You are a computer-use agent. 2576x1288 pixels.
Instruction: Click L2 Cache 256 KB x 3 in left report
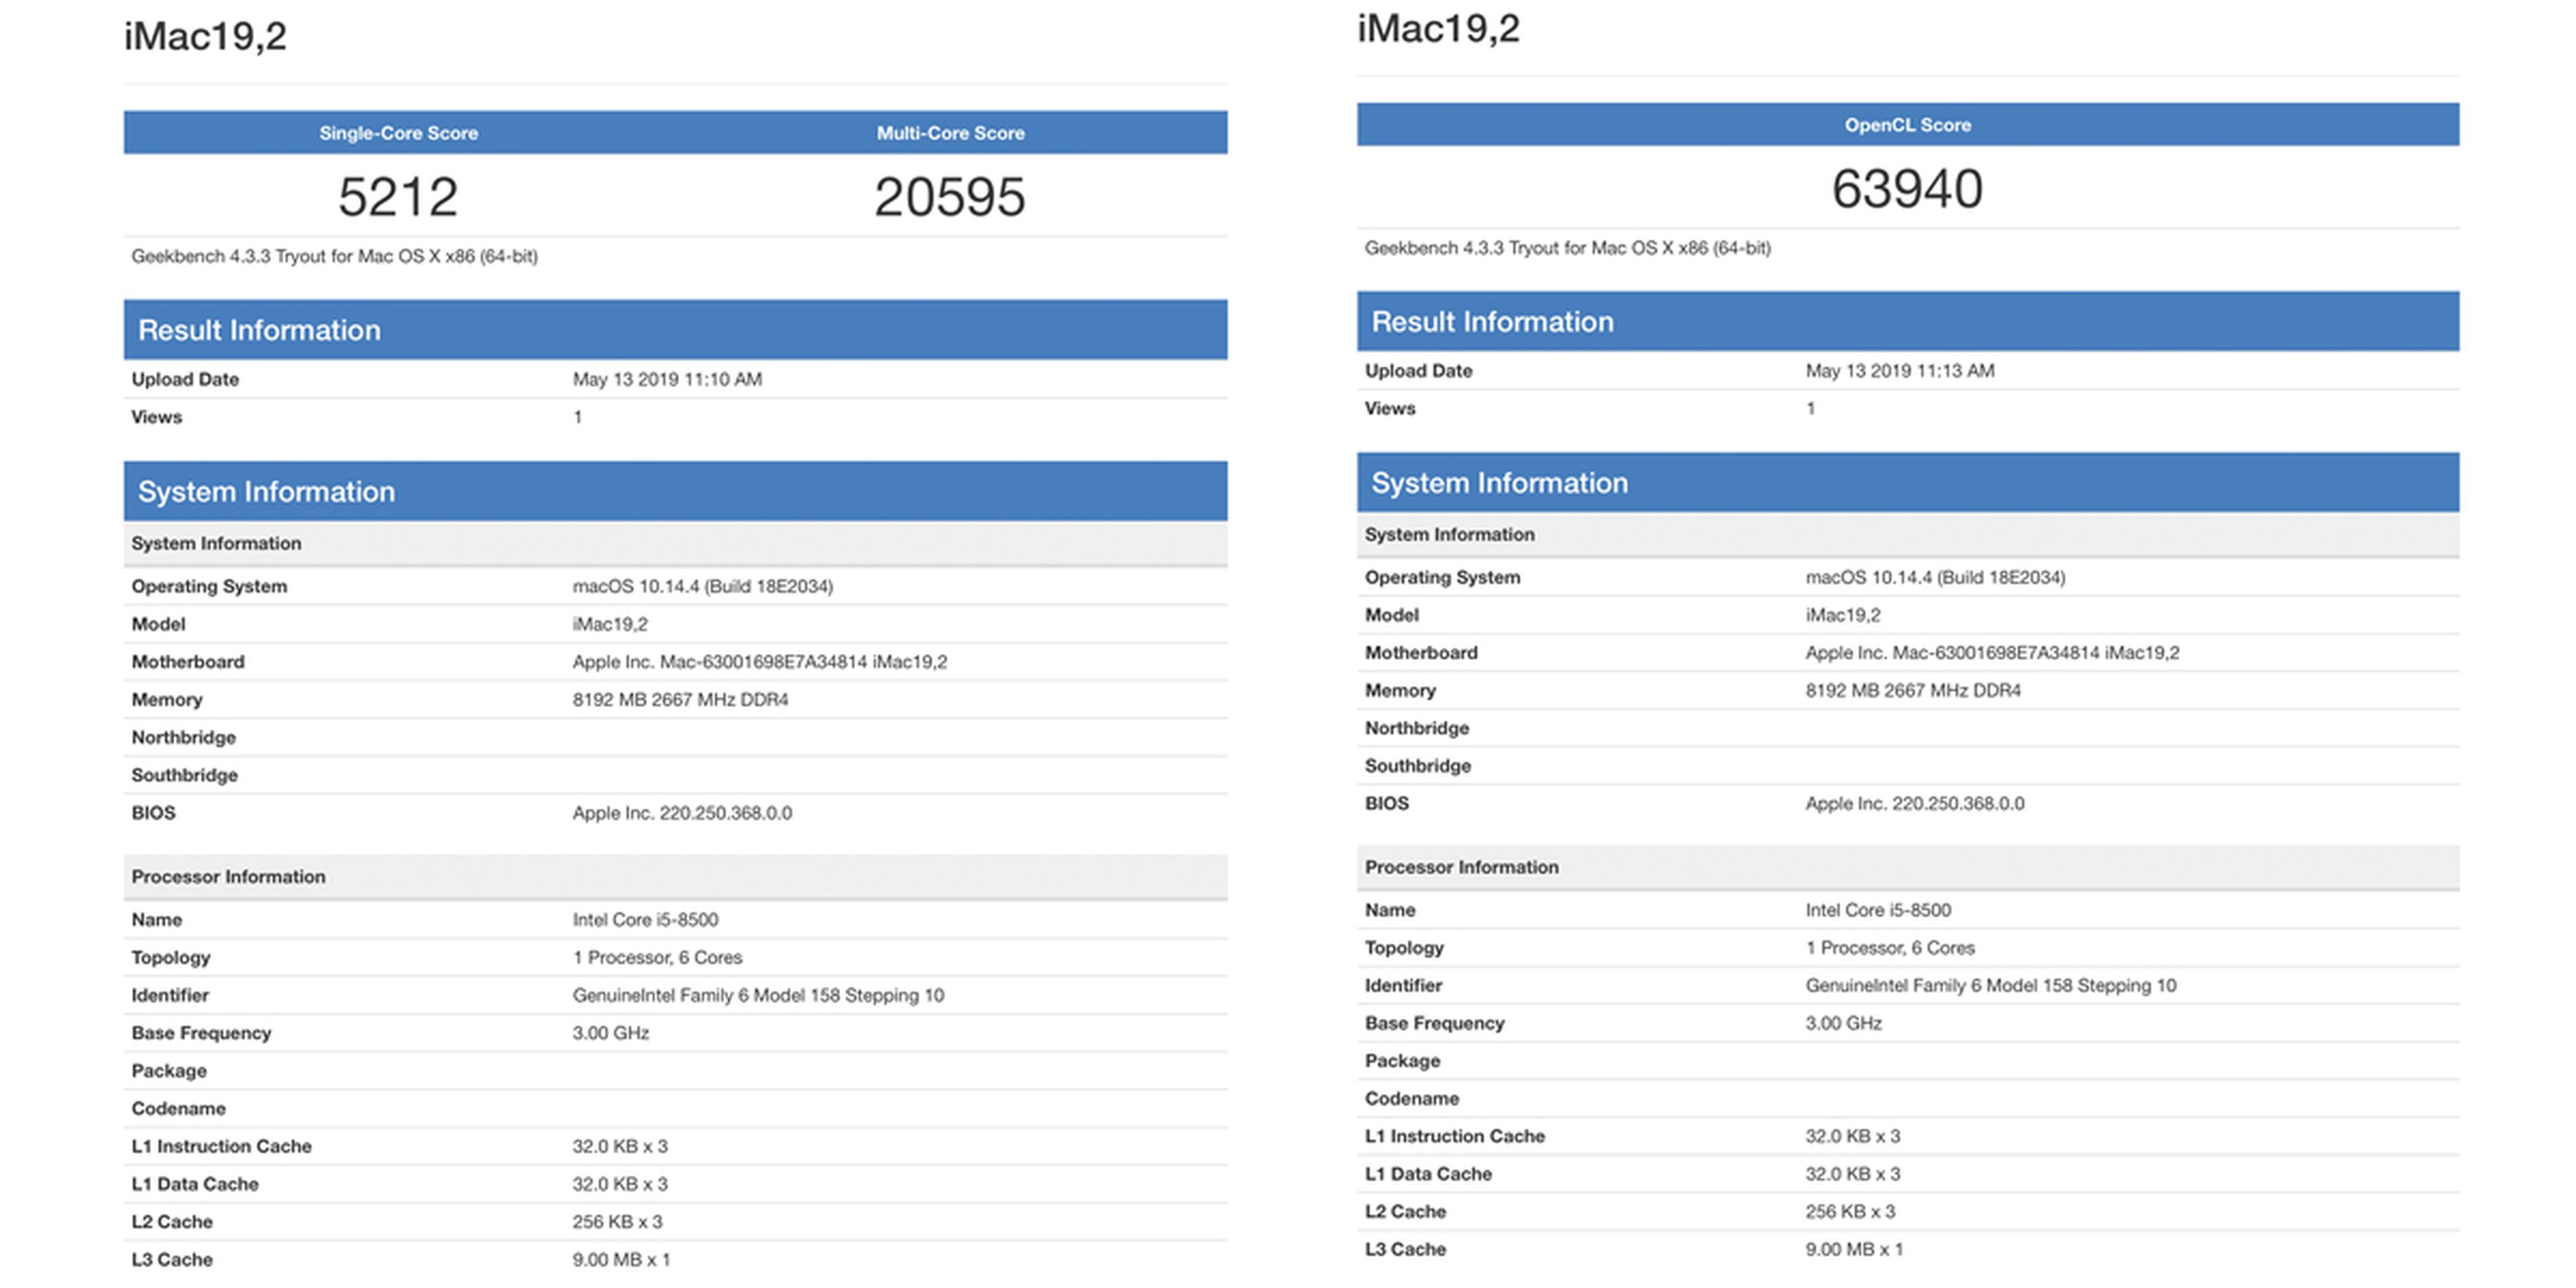617,1222
